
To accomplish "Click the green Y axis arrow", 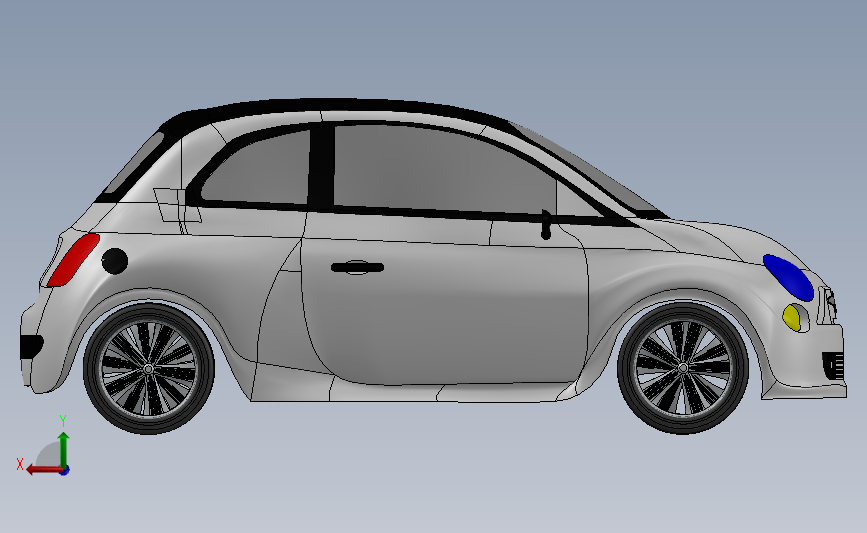I will pyautogui.click(x=63, y=450).
